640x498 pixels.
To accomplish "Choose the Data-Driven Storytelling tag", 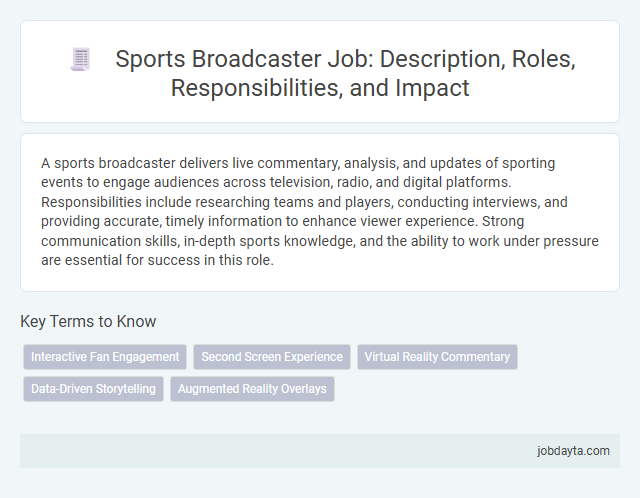I will pyautogui.click(x=93, y=389).
